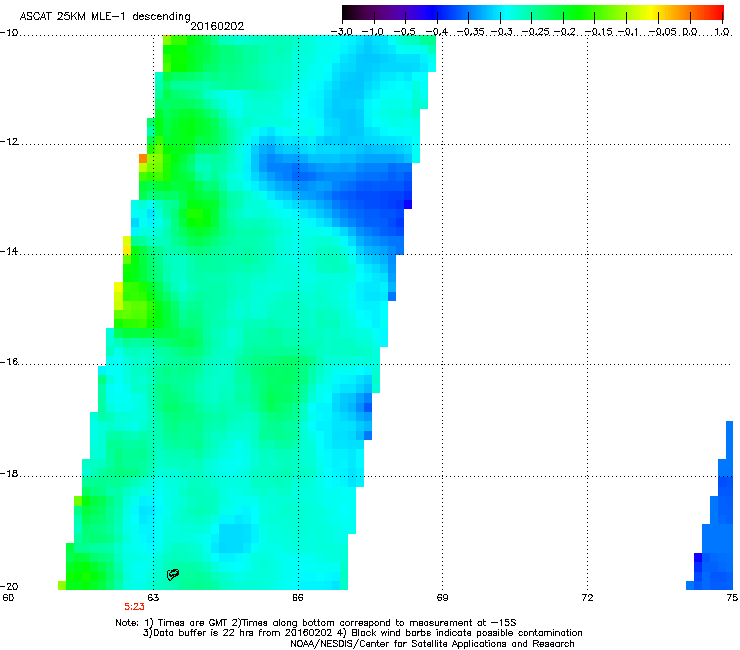Click the latitude label -14
The image size is (740, 650).
[x=9, y=251]
